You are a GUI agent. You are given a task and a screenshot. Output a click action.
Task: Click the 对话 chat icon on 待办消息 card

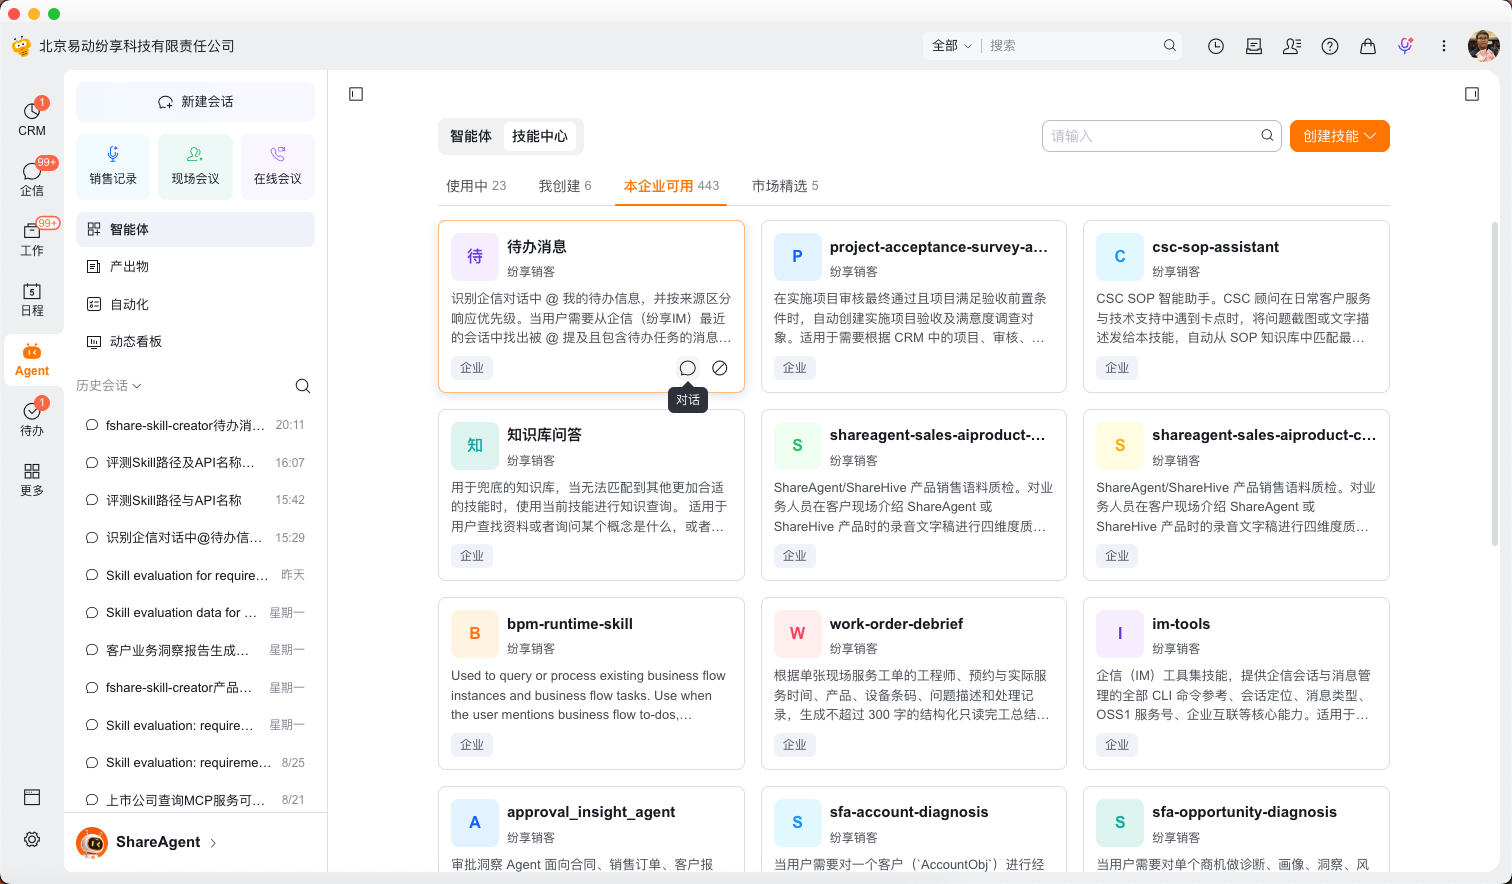pyautogui.click(x=688, y=368)
